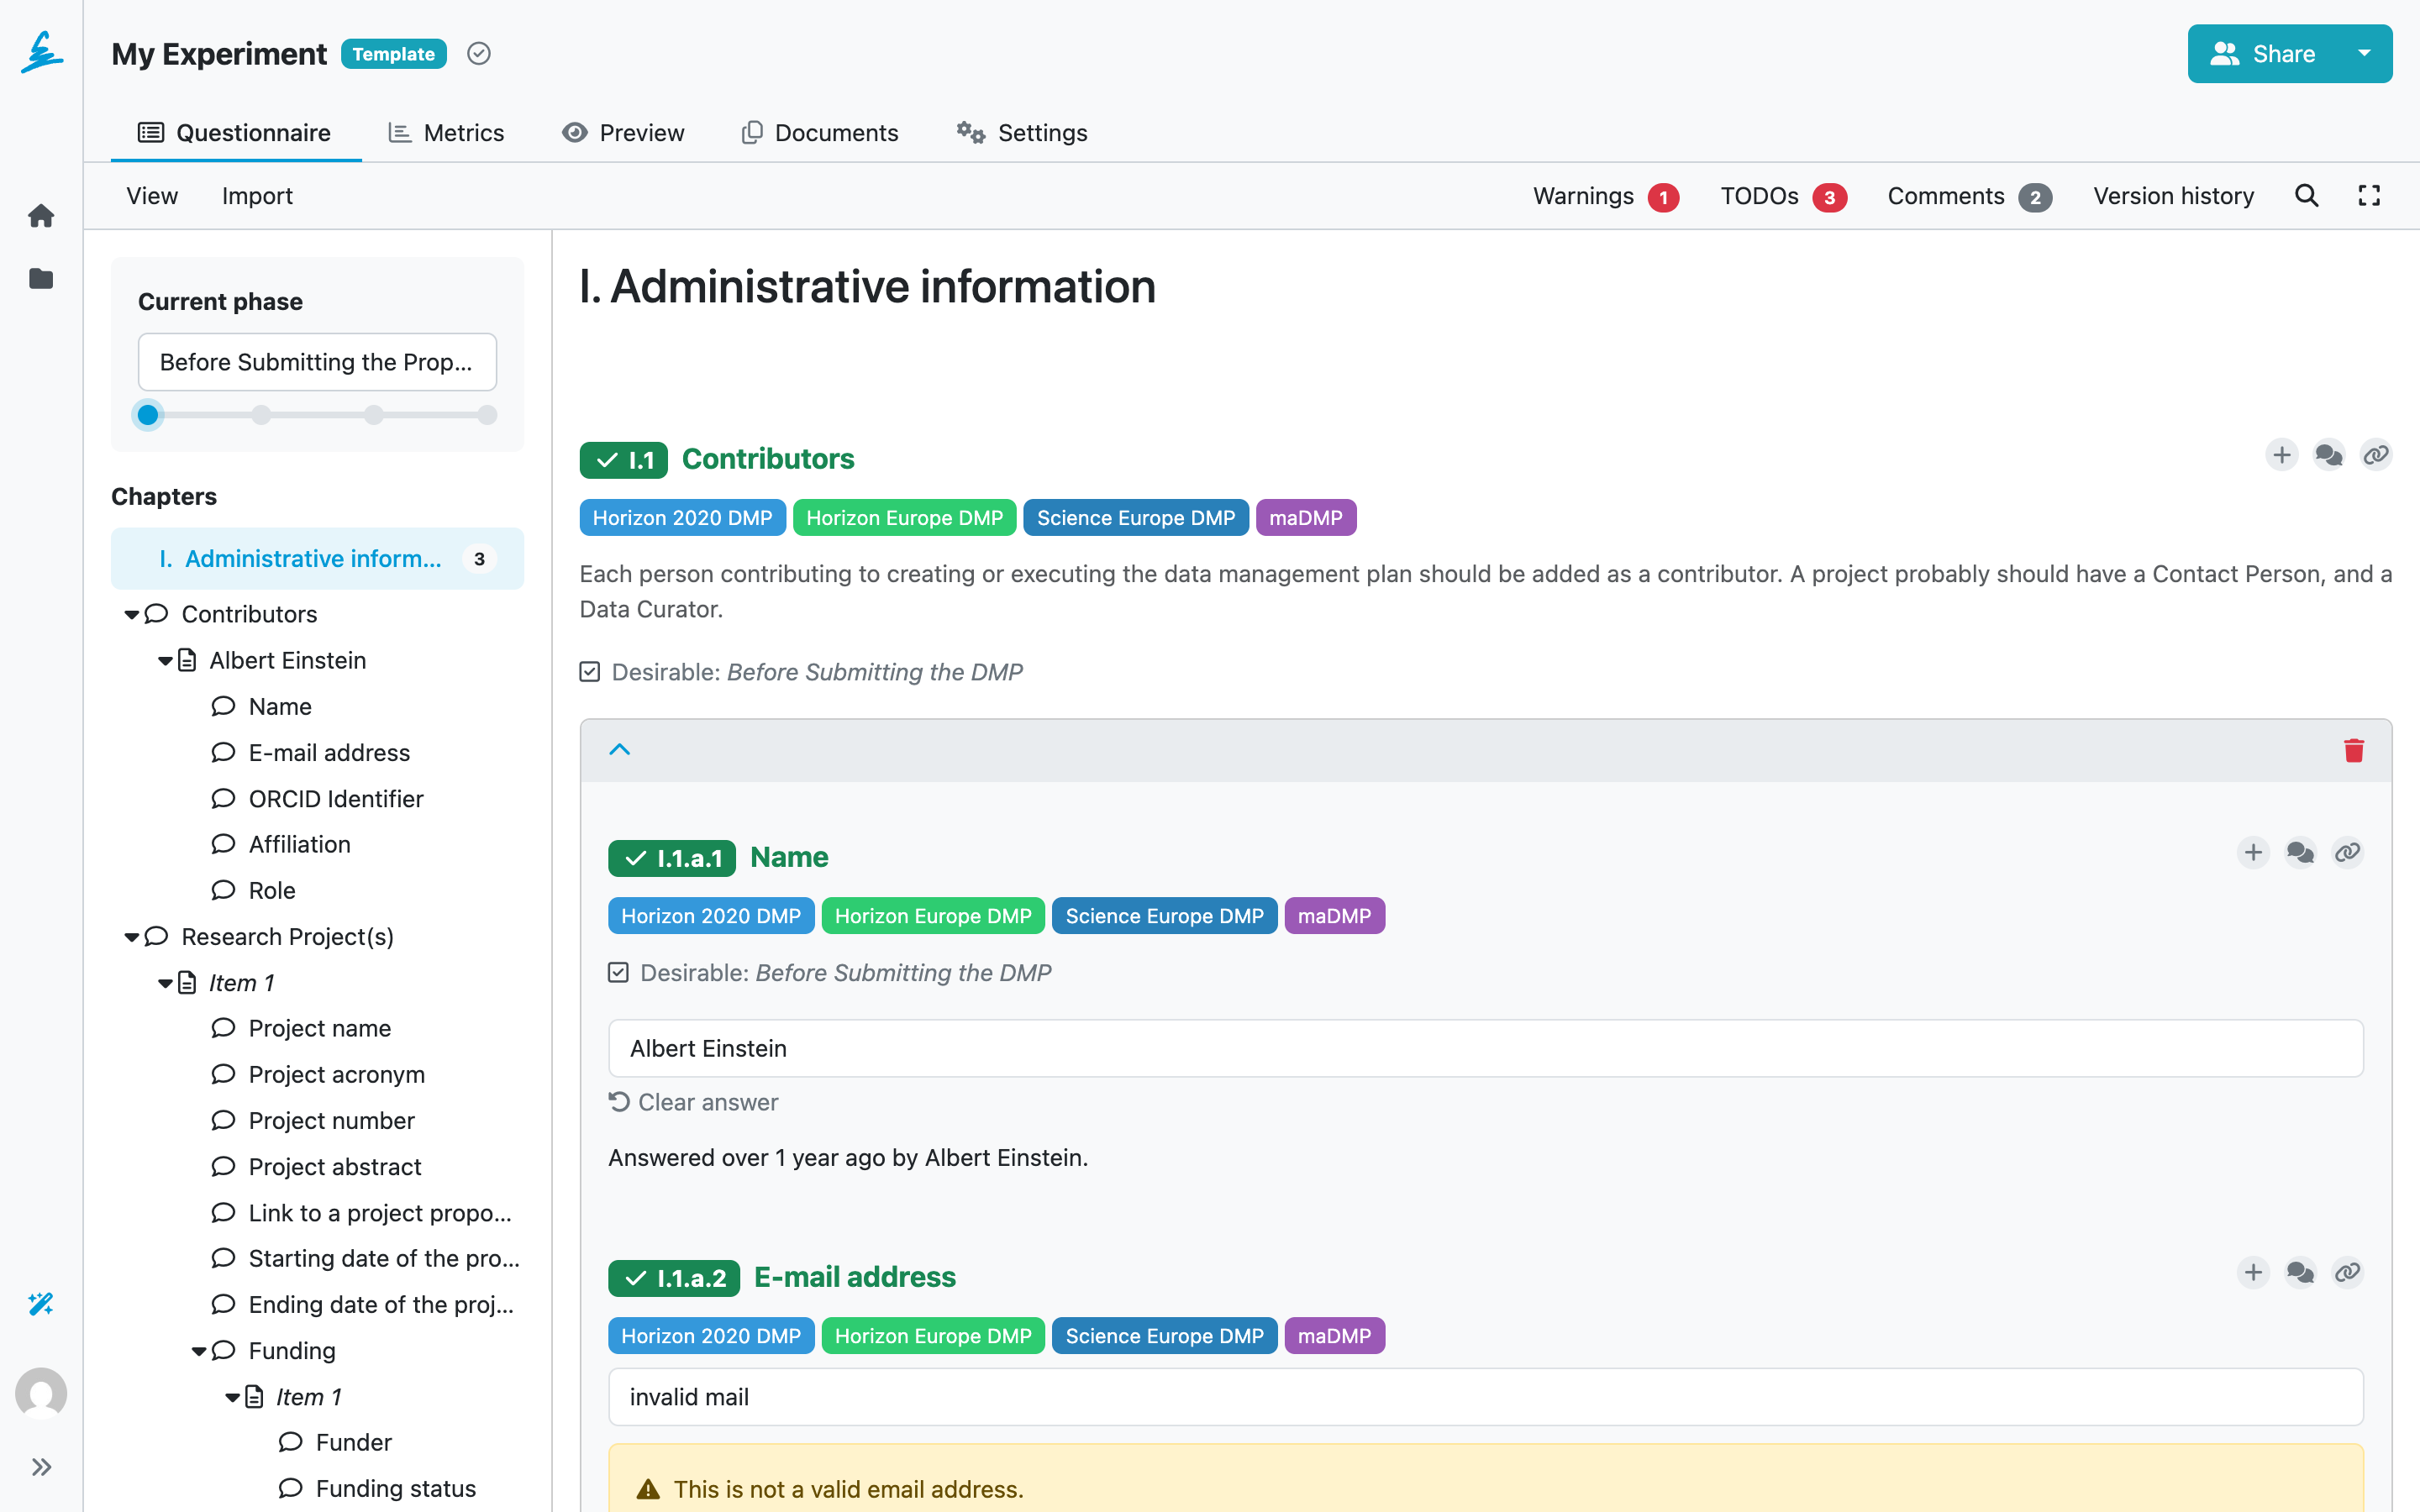The height and width of the screenshot is (1512, 2420).
Task: Show the Comments panel
Action: click(1969, 196)
